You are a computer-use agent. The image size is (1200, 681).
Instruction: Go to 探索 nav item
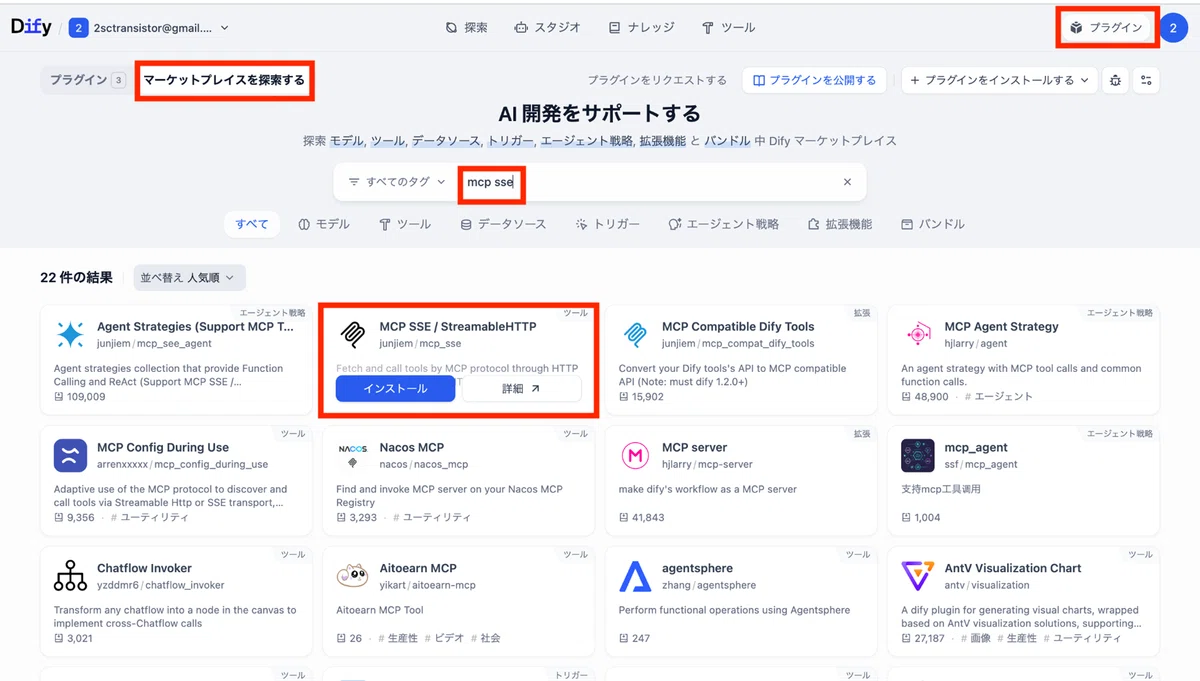(466, 28)
